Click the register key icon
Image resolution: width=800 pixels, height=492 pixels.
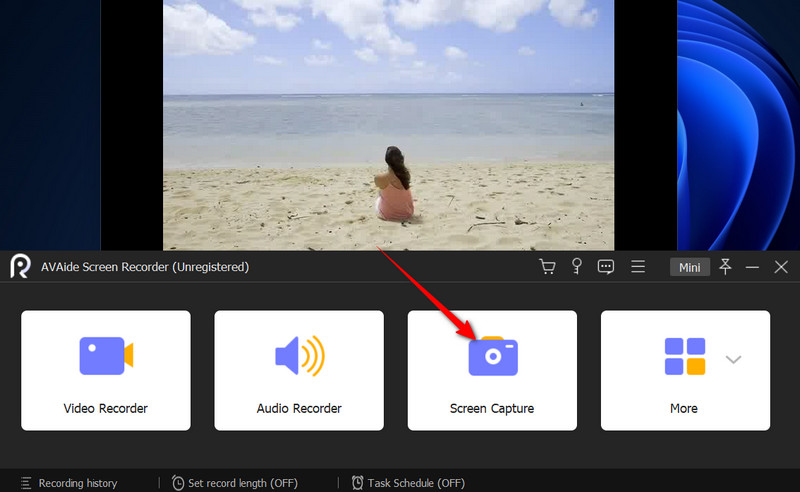point(577,266)
